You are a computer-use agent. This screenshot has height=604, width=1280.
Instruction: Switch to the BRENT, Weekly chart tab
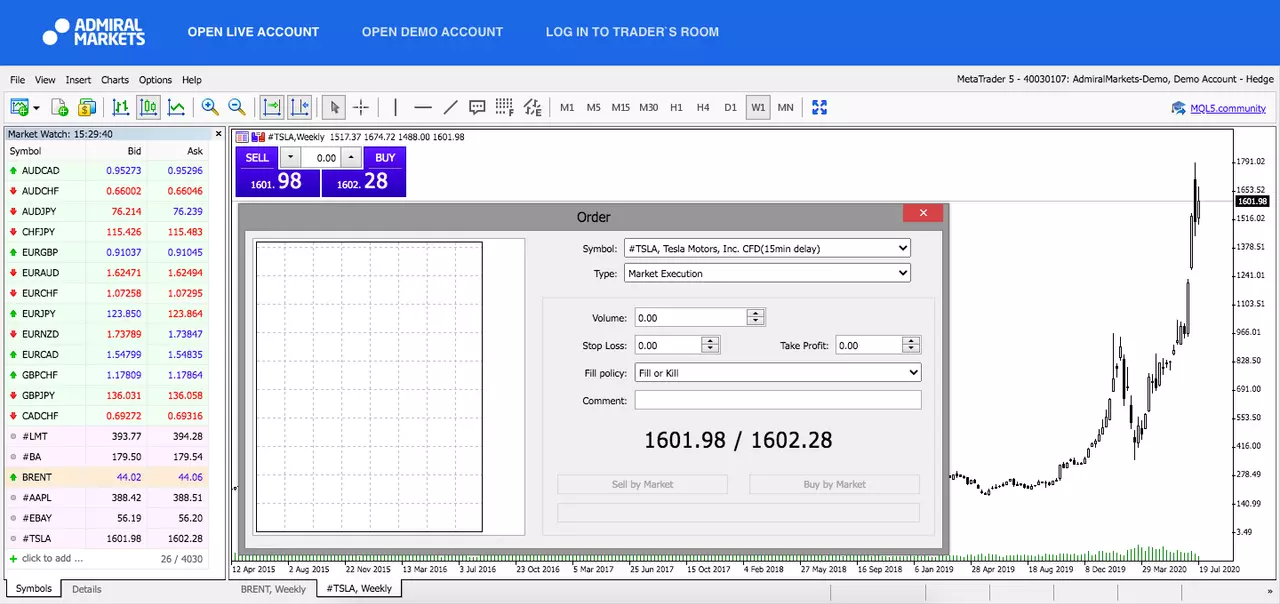pos(274,589)
